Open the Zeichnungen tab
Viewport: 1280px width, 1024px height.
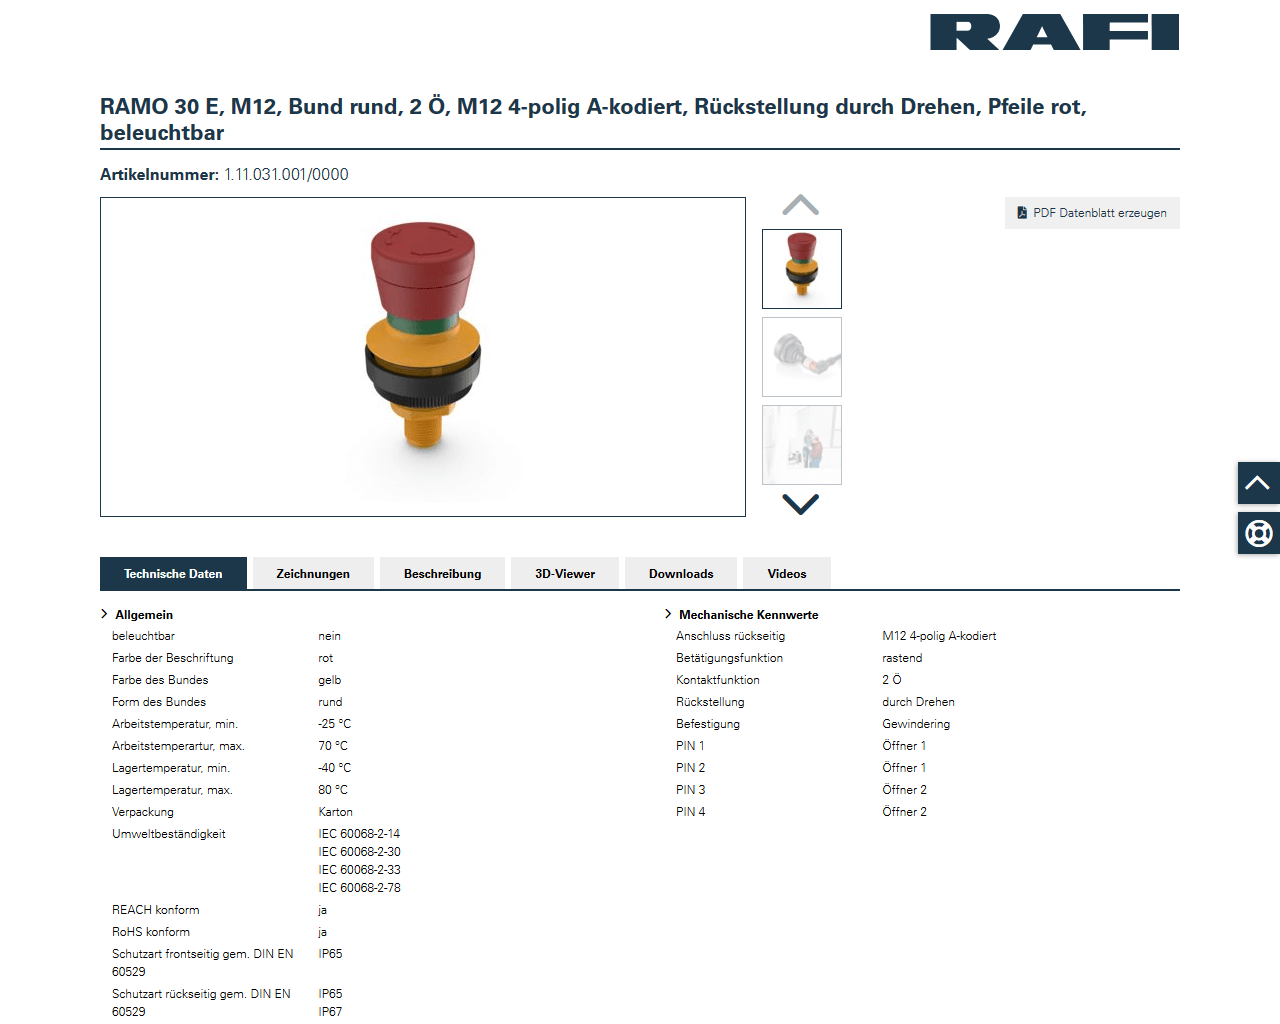point(313,574)
